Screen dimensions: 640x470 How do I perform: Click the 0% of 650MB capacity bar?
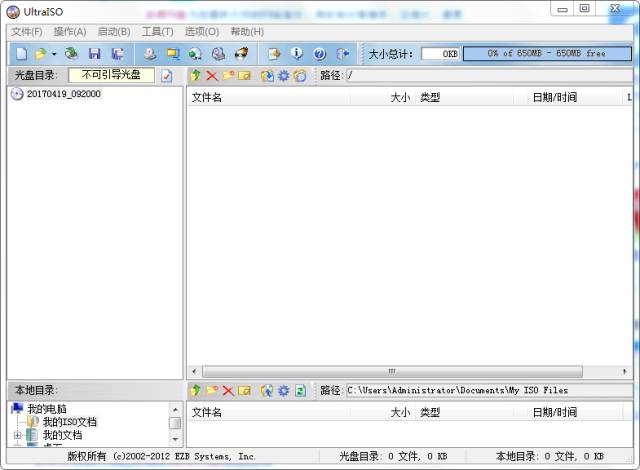(x=547, y=53)
